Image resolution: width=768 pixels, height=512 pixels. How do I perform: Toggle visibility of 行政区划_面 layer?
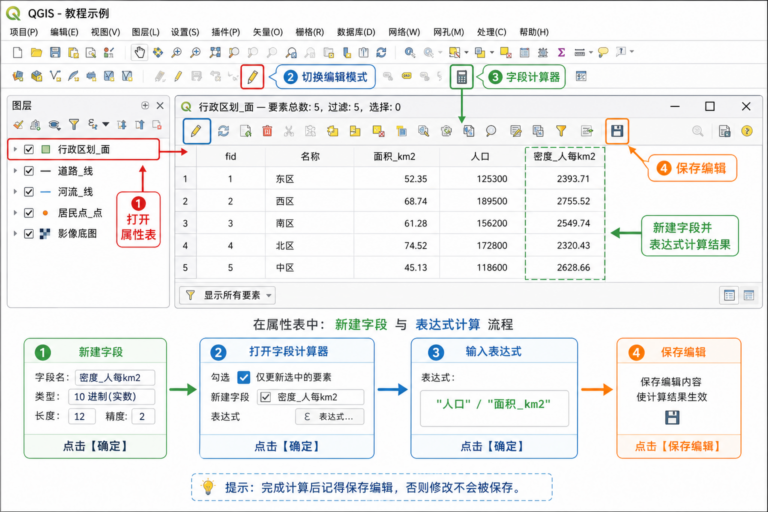(x=29, y=149)
